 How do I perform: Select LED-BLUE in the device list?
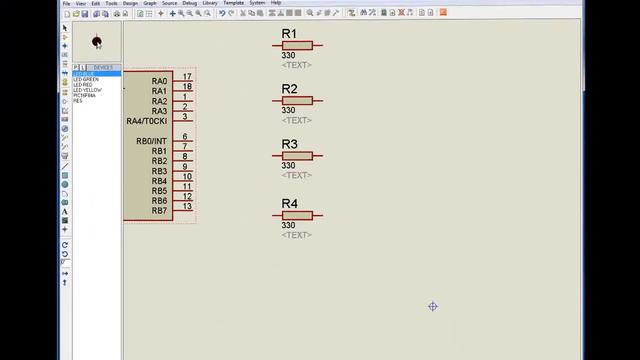pyautogui.click(x=97, y=74)
